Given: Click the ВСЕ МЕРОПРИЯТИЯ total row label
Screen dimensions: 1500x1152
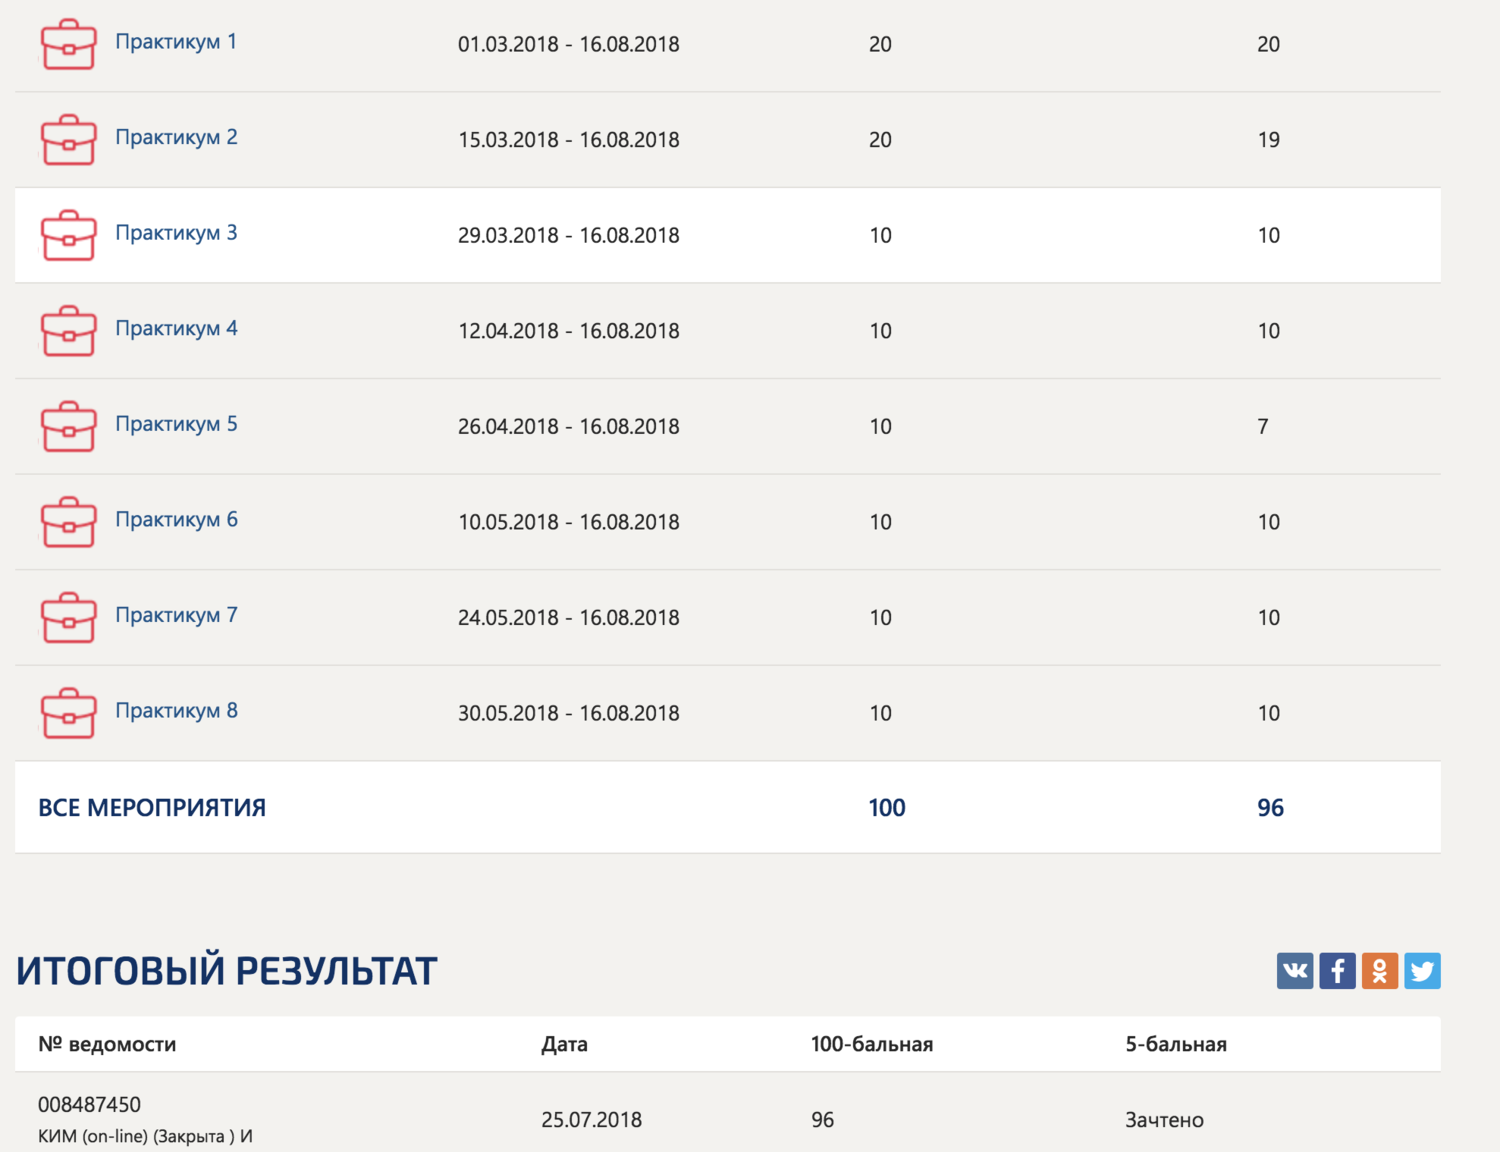Looking at the screenshot, I should coord(152,808).
